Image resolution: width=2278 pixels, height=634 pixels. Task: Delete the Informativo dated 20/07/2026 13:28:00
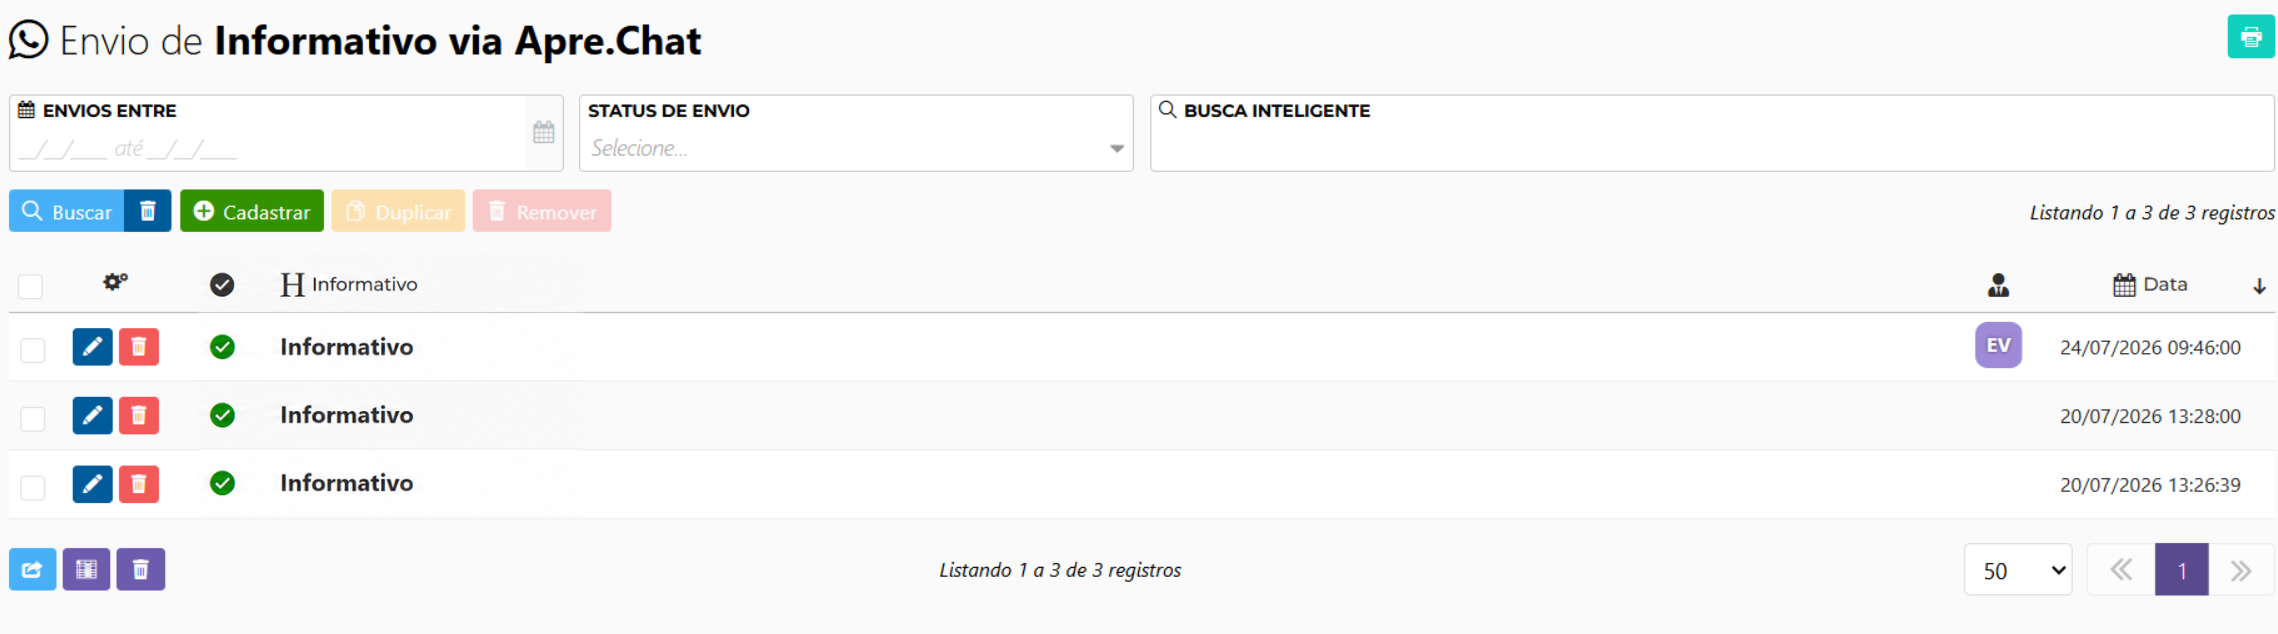[139, 415]
